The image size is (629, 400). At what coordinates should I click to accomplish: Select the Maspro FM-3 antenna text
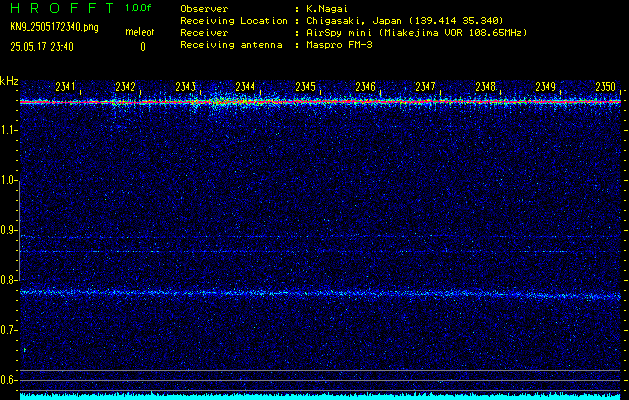point(339,45)
